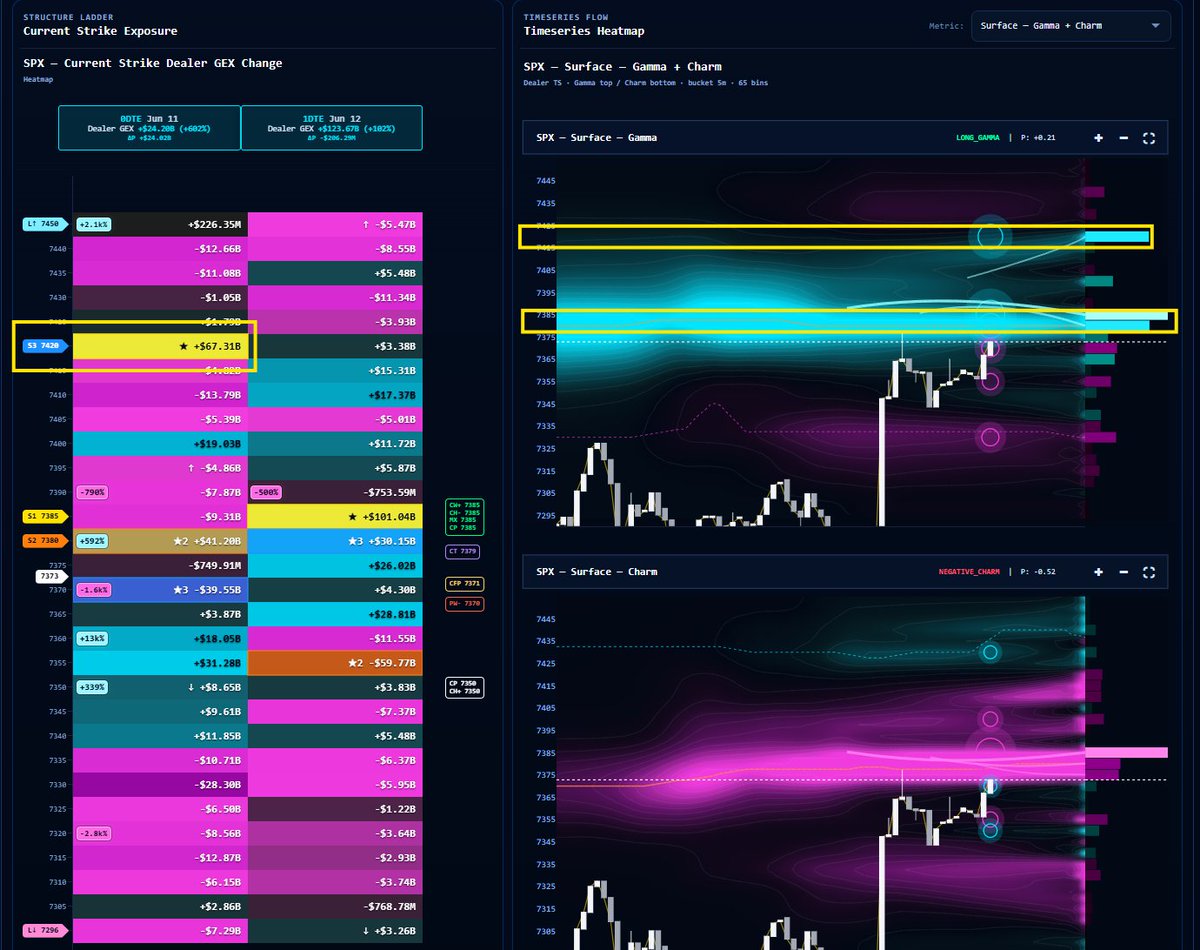Click the 7440 strike label
Screen dimensions: 1200x950
click(x=57, y=248)
